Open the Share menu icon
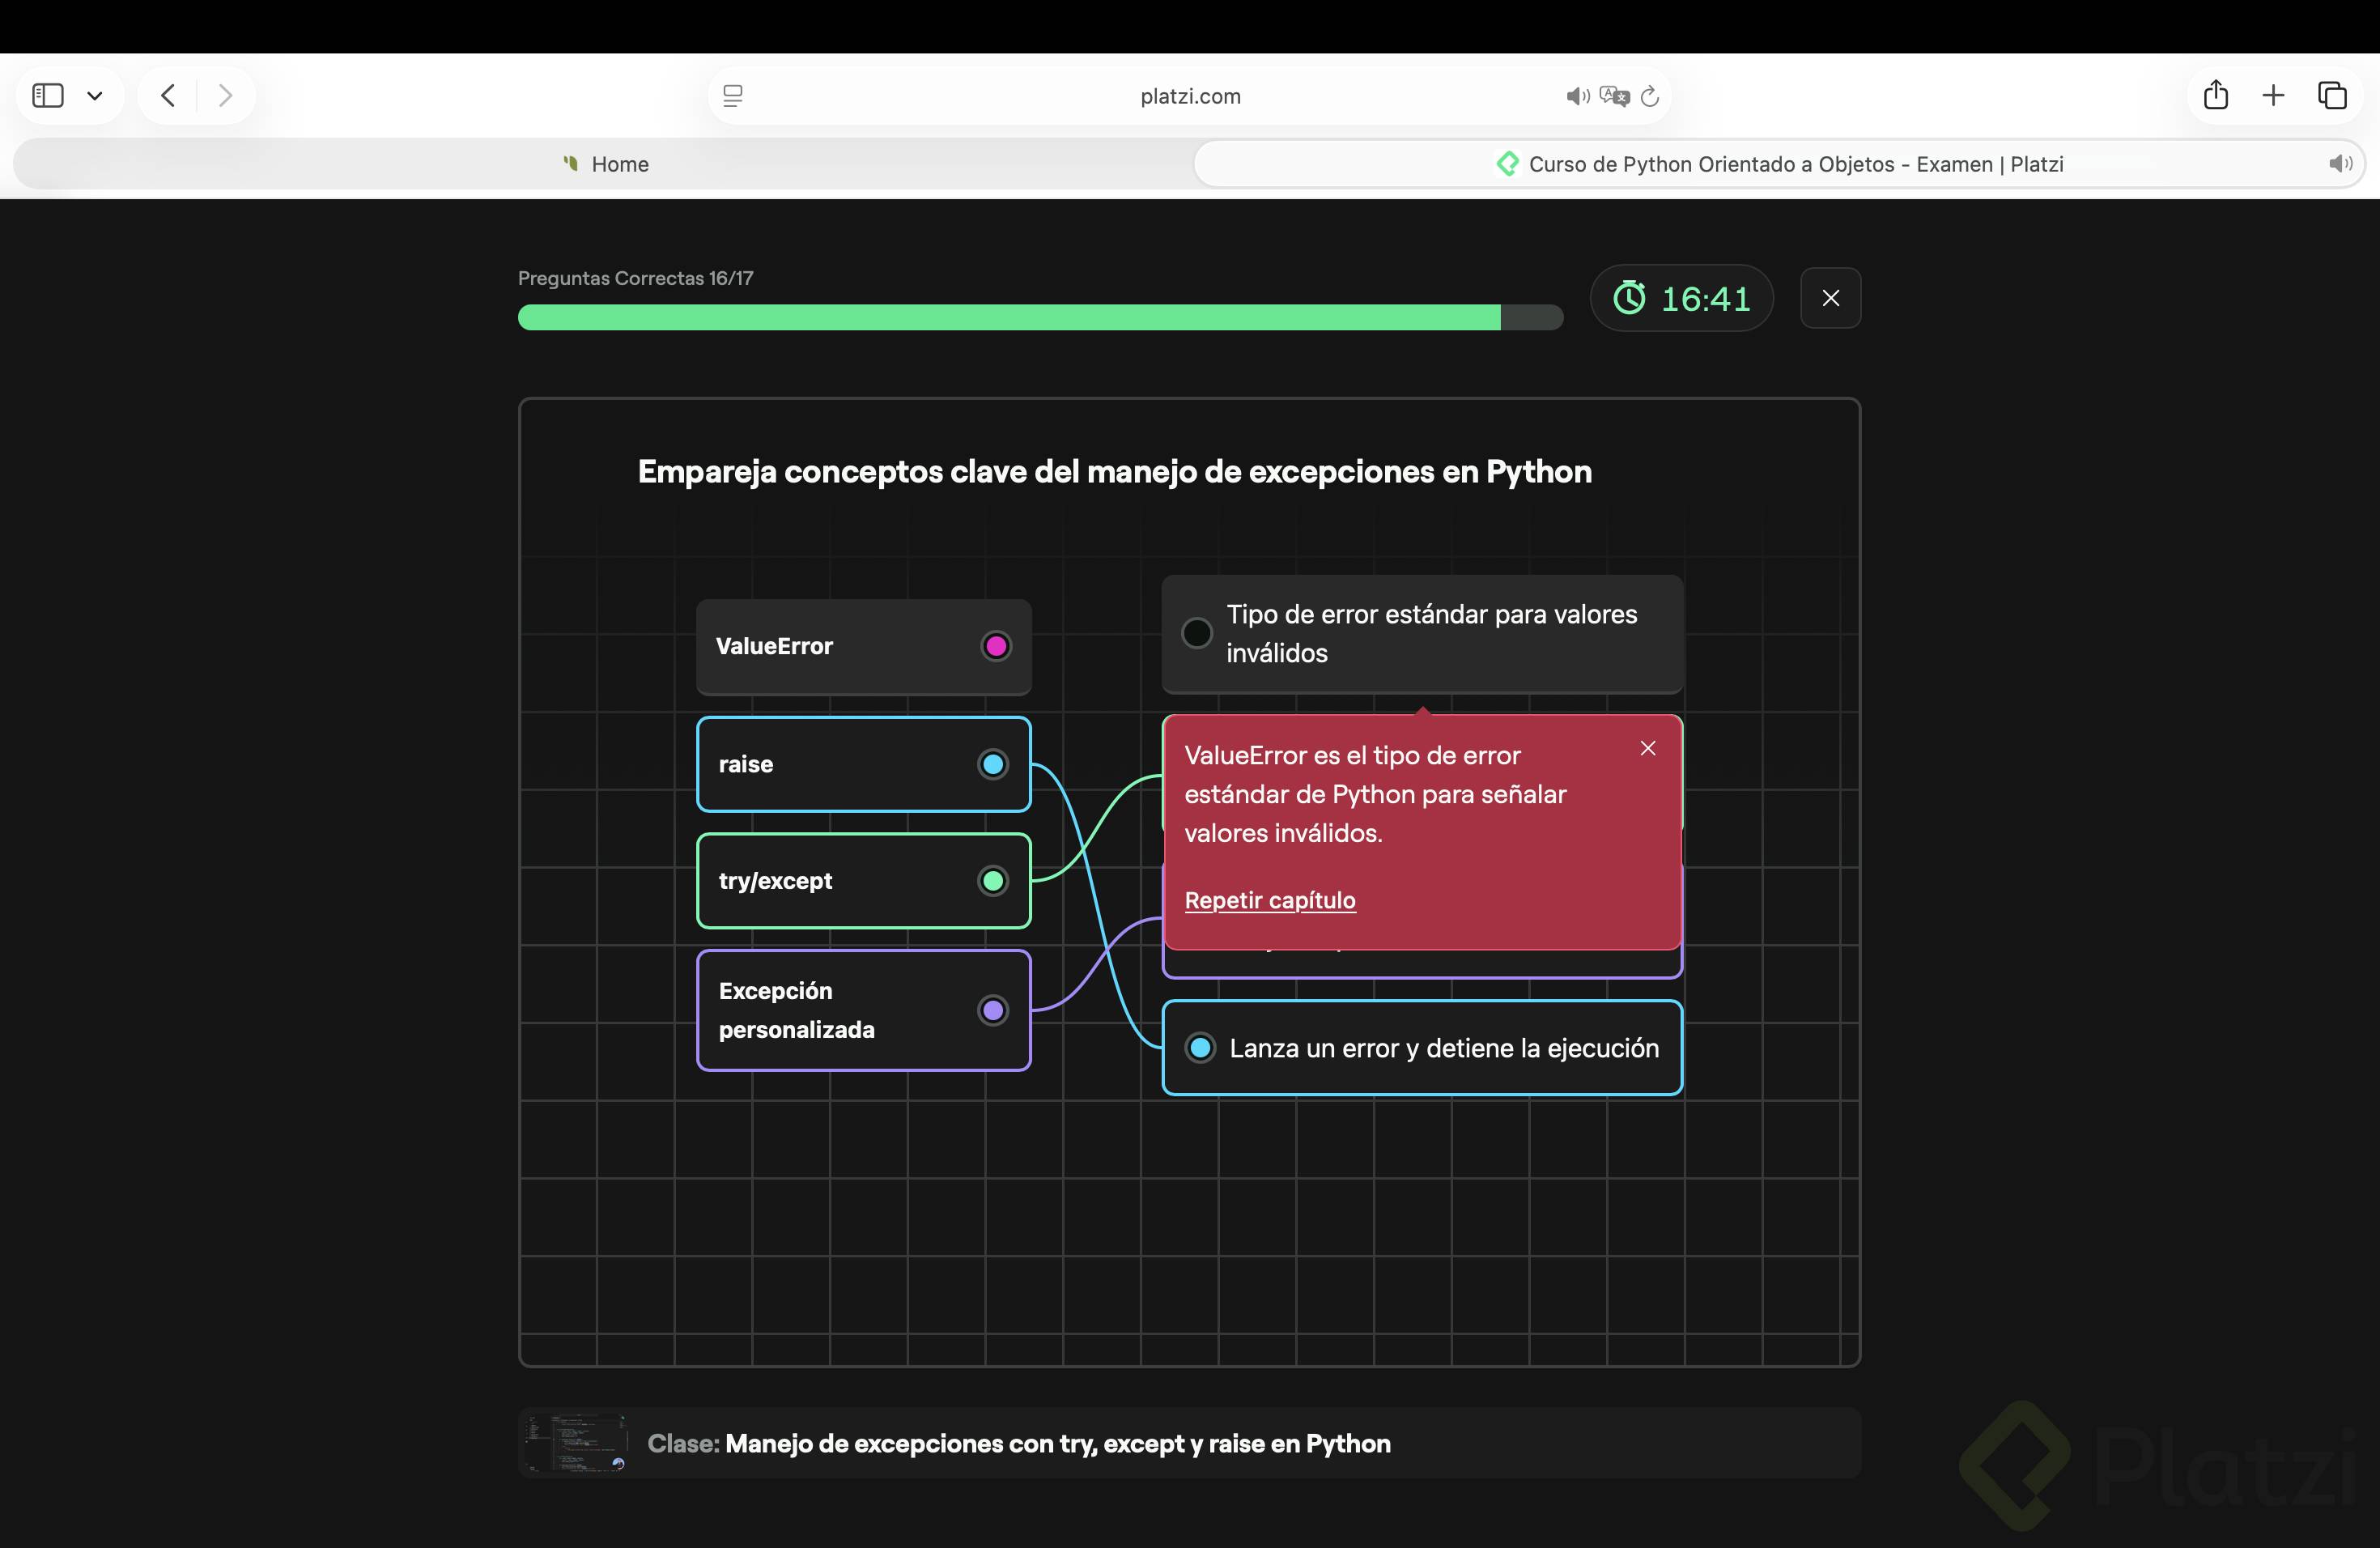Screen dimensions: 2380x1548 pyautogui.click(x=2216, y=95)
